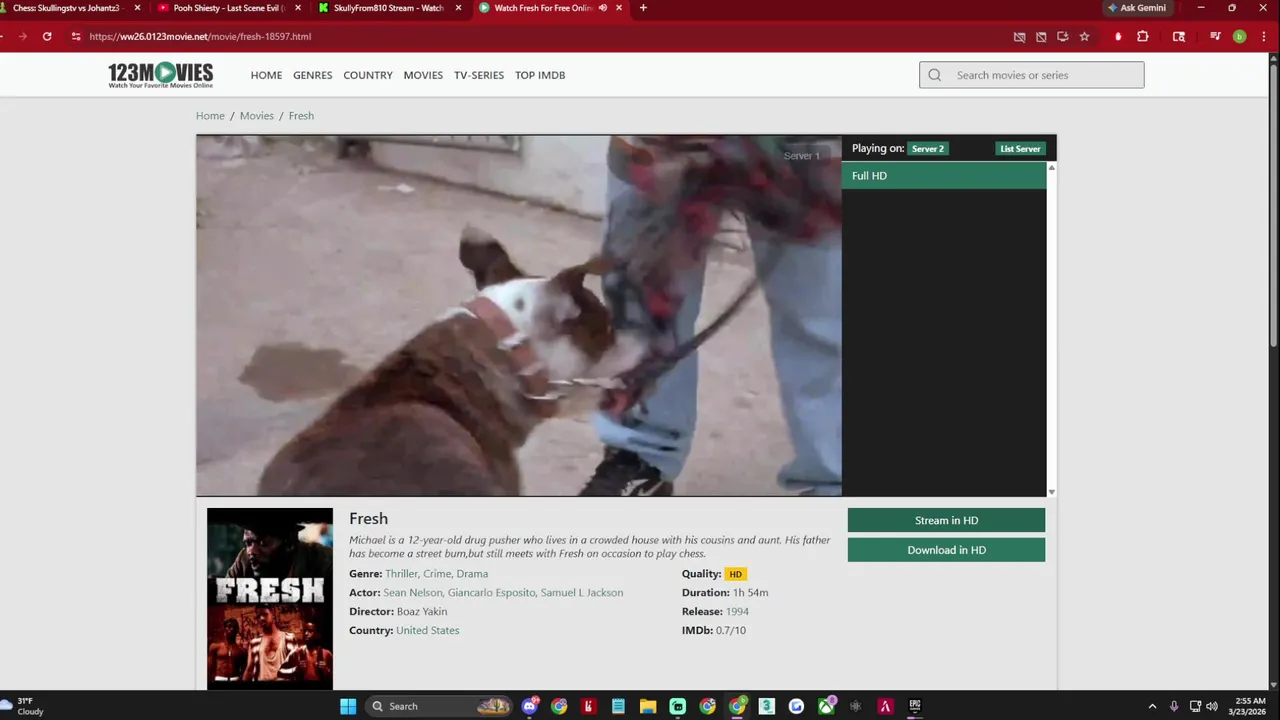Viewport: 1280px width, 720px height.
Task: Click the server list scrollbar down arrow
Action: click(x=1051, y=492)
